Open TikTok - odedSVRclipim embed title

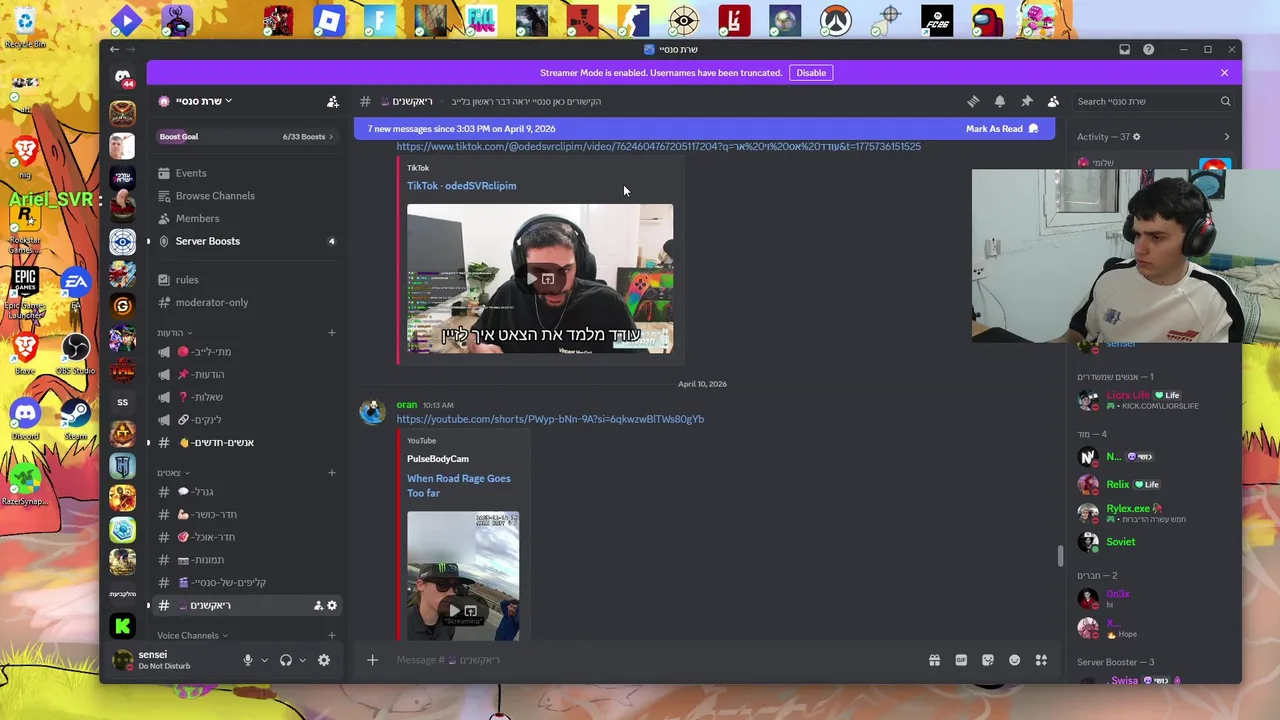tap(461, 186)
